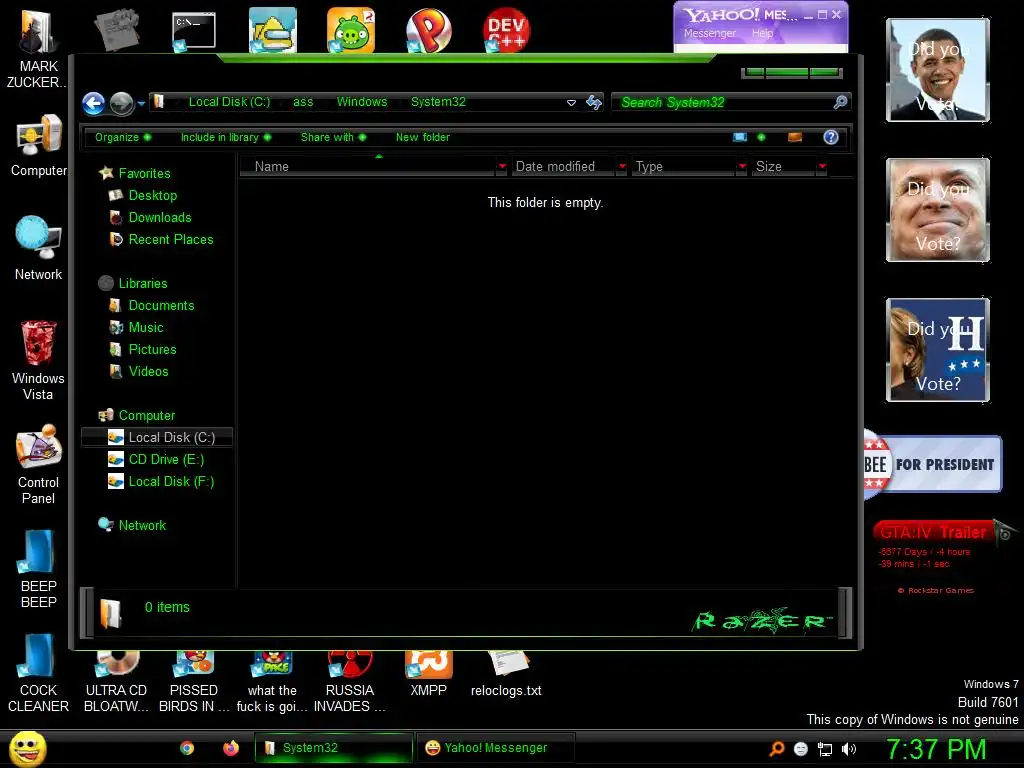The image size is (1024, 768).
Task: Select the Control Panel desktop icon
Action: pyautogui.click(x=38, y=465)
